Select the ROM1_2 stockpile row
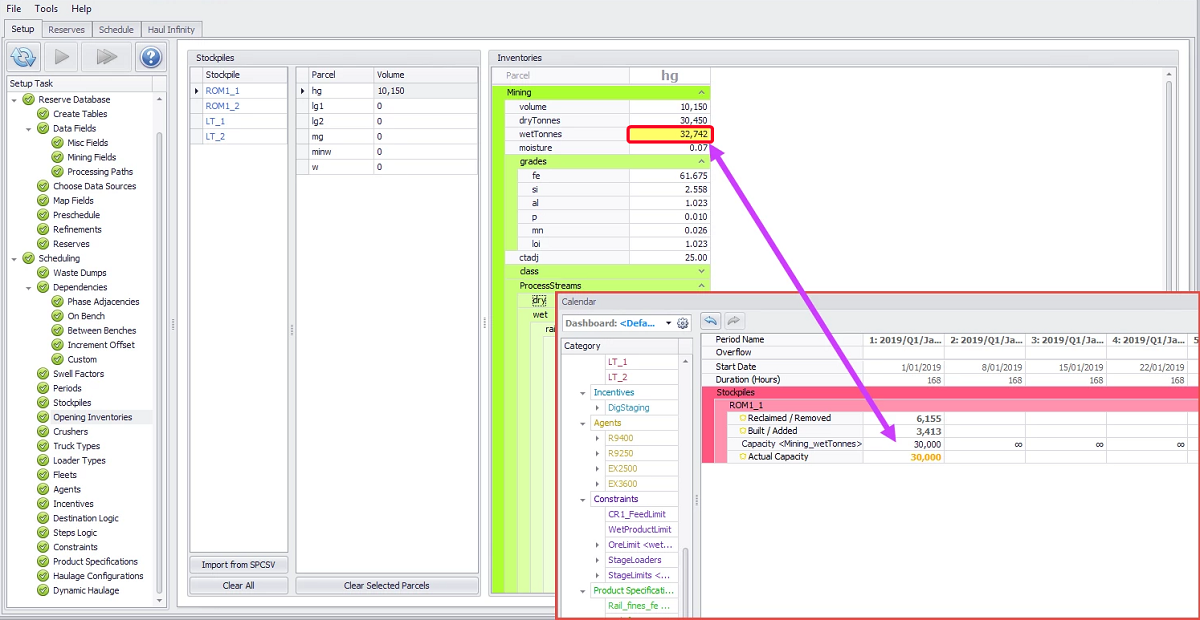The width and height of the screenshot is (1200, 620). tap(222, 106)
